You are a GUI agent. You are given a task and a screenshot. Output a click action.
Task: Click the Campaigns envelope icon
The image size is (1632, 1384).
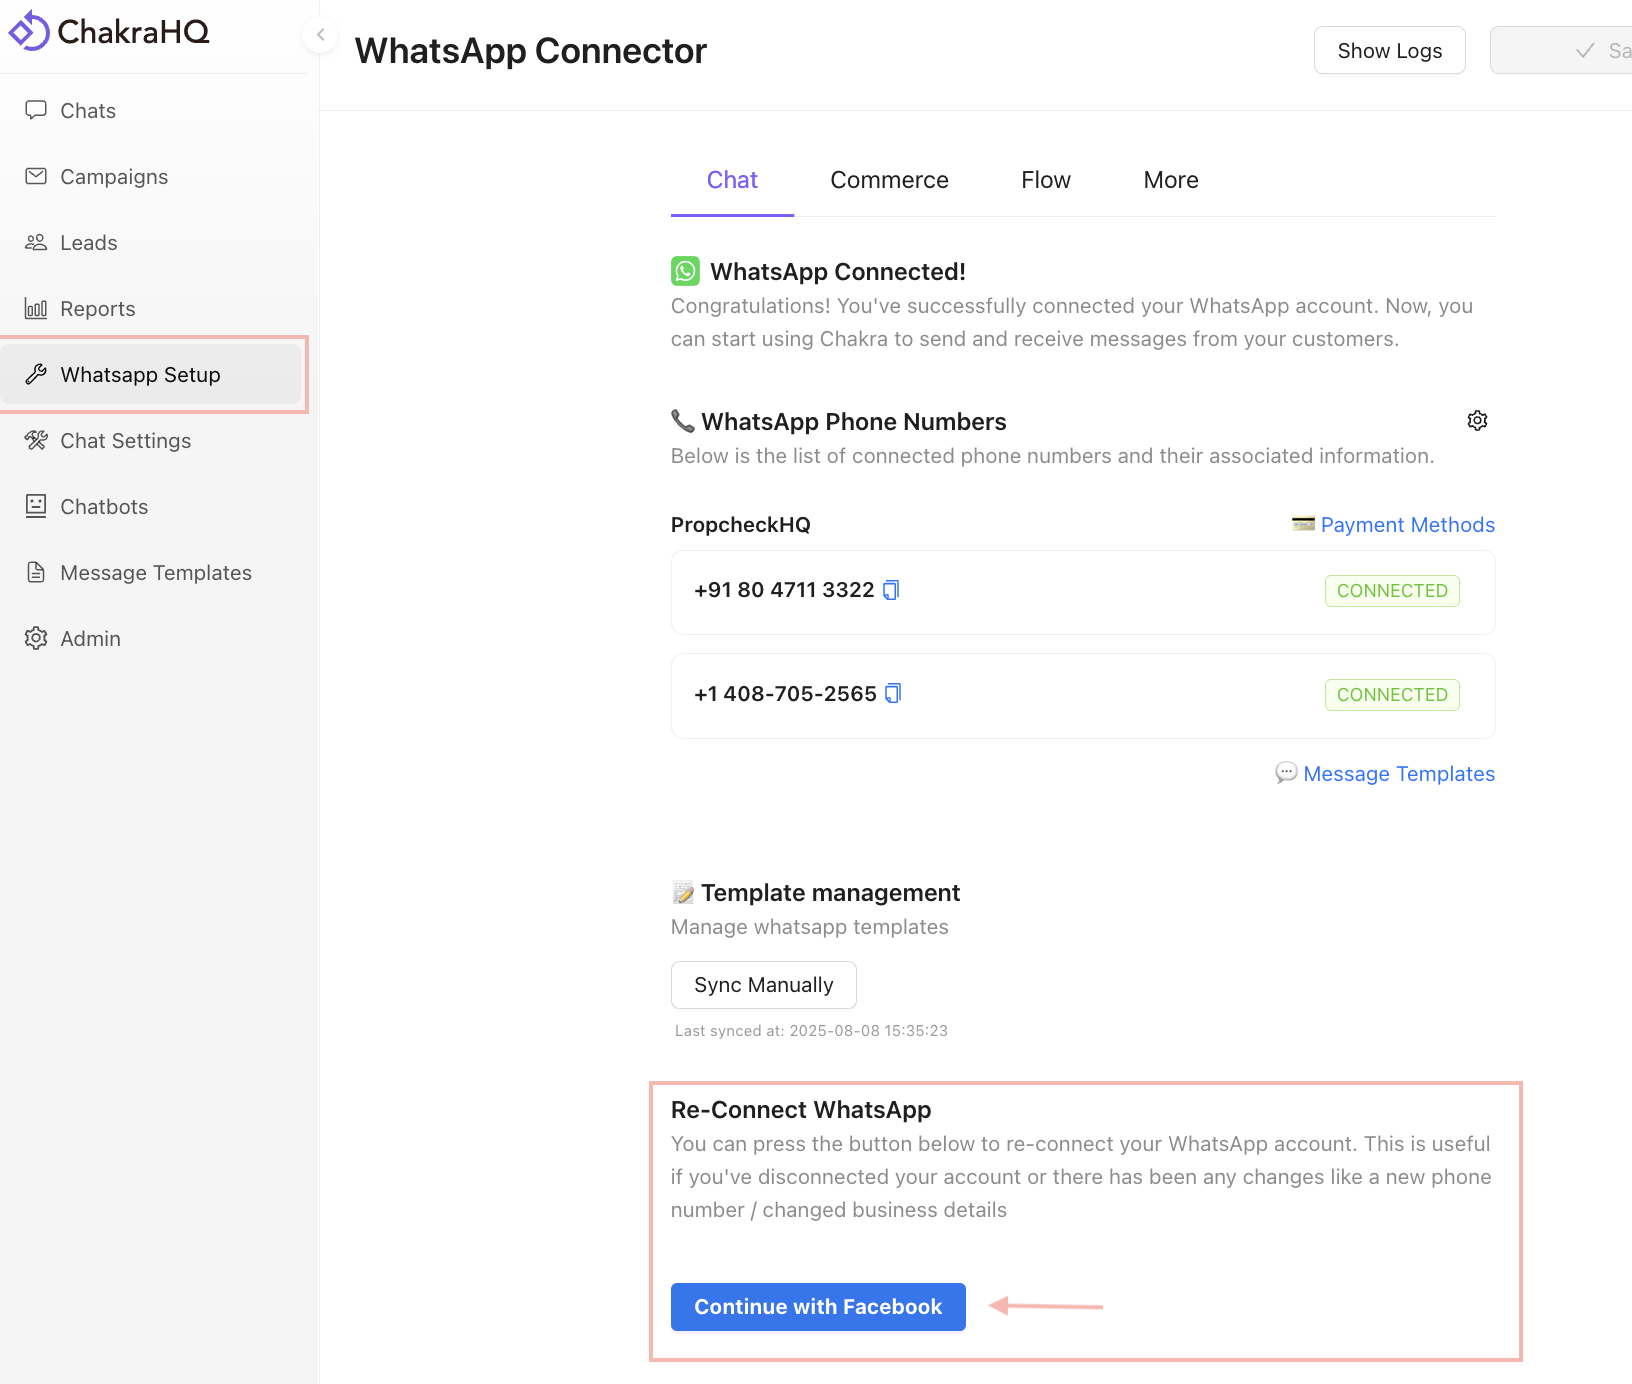click(36, 176)
